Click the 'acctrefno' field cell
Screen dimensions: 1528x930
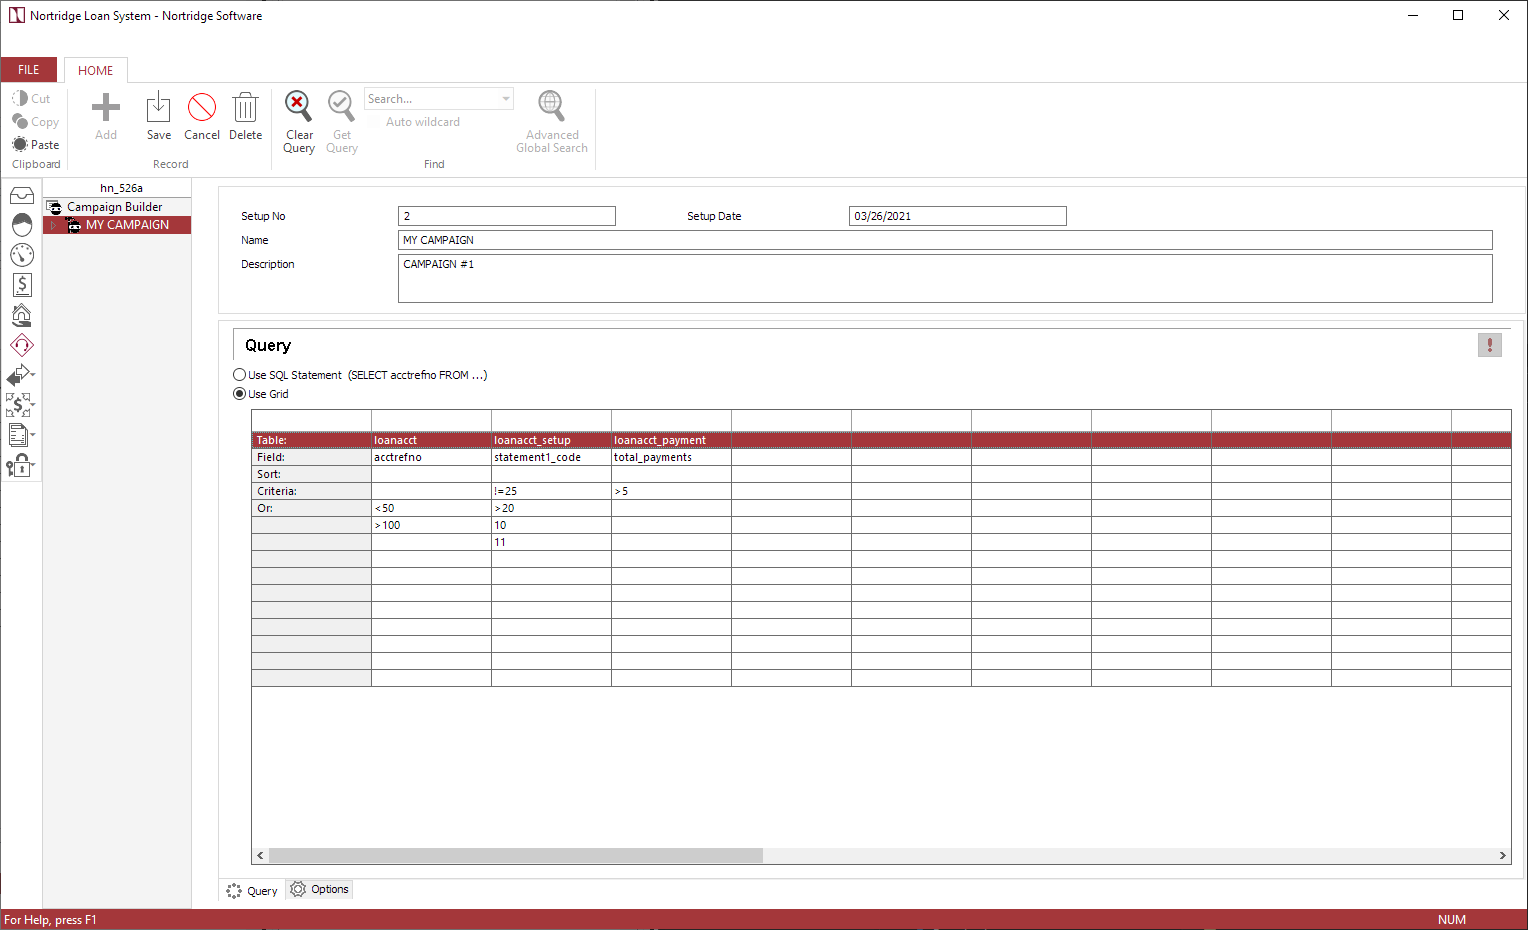pyautogui.click(x=431, y=457)
